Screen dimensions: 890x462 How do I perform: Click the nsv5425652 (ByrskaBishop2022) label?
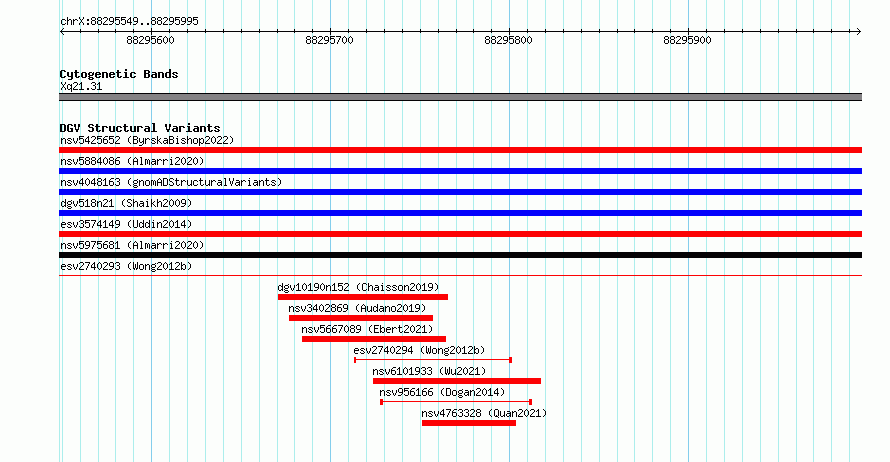147,140
